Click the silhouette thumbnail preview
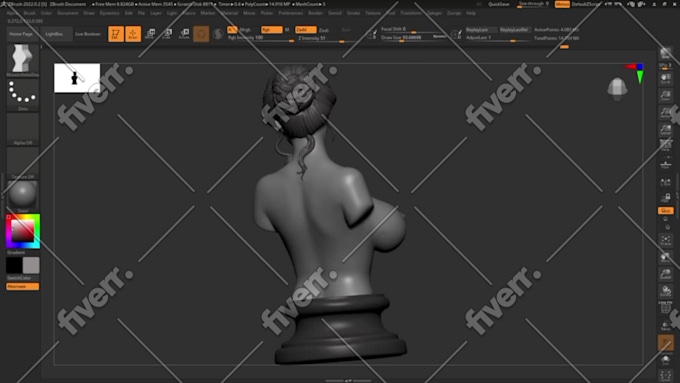Viewport: 680px width, 383px height. tap(77, 78)
